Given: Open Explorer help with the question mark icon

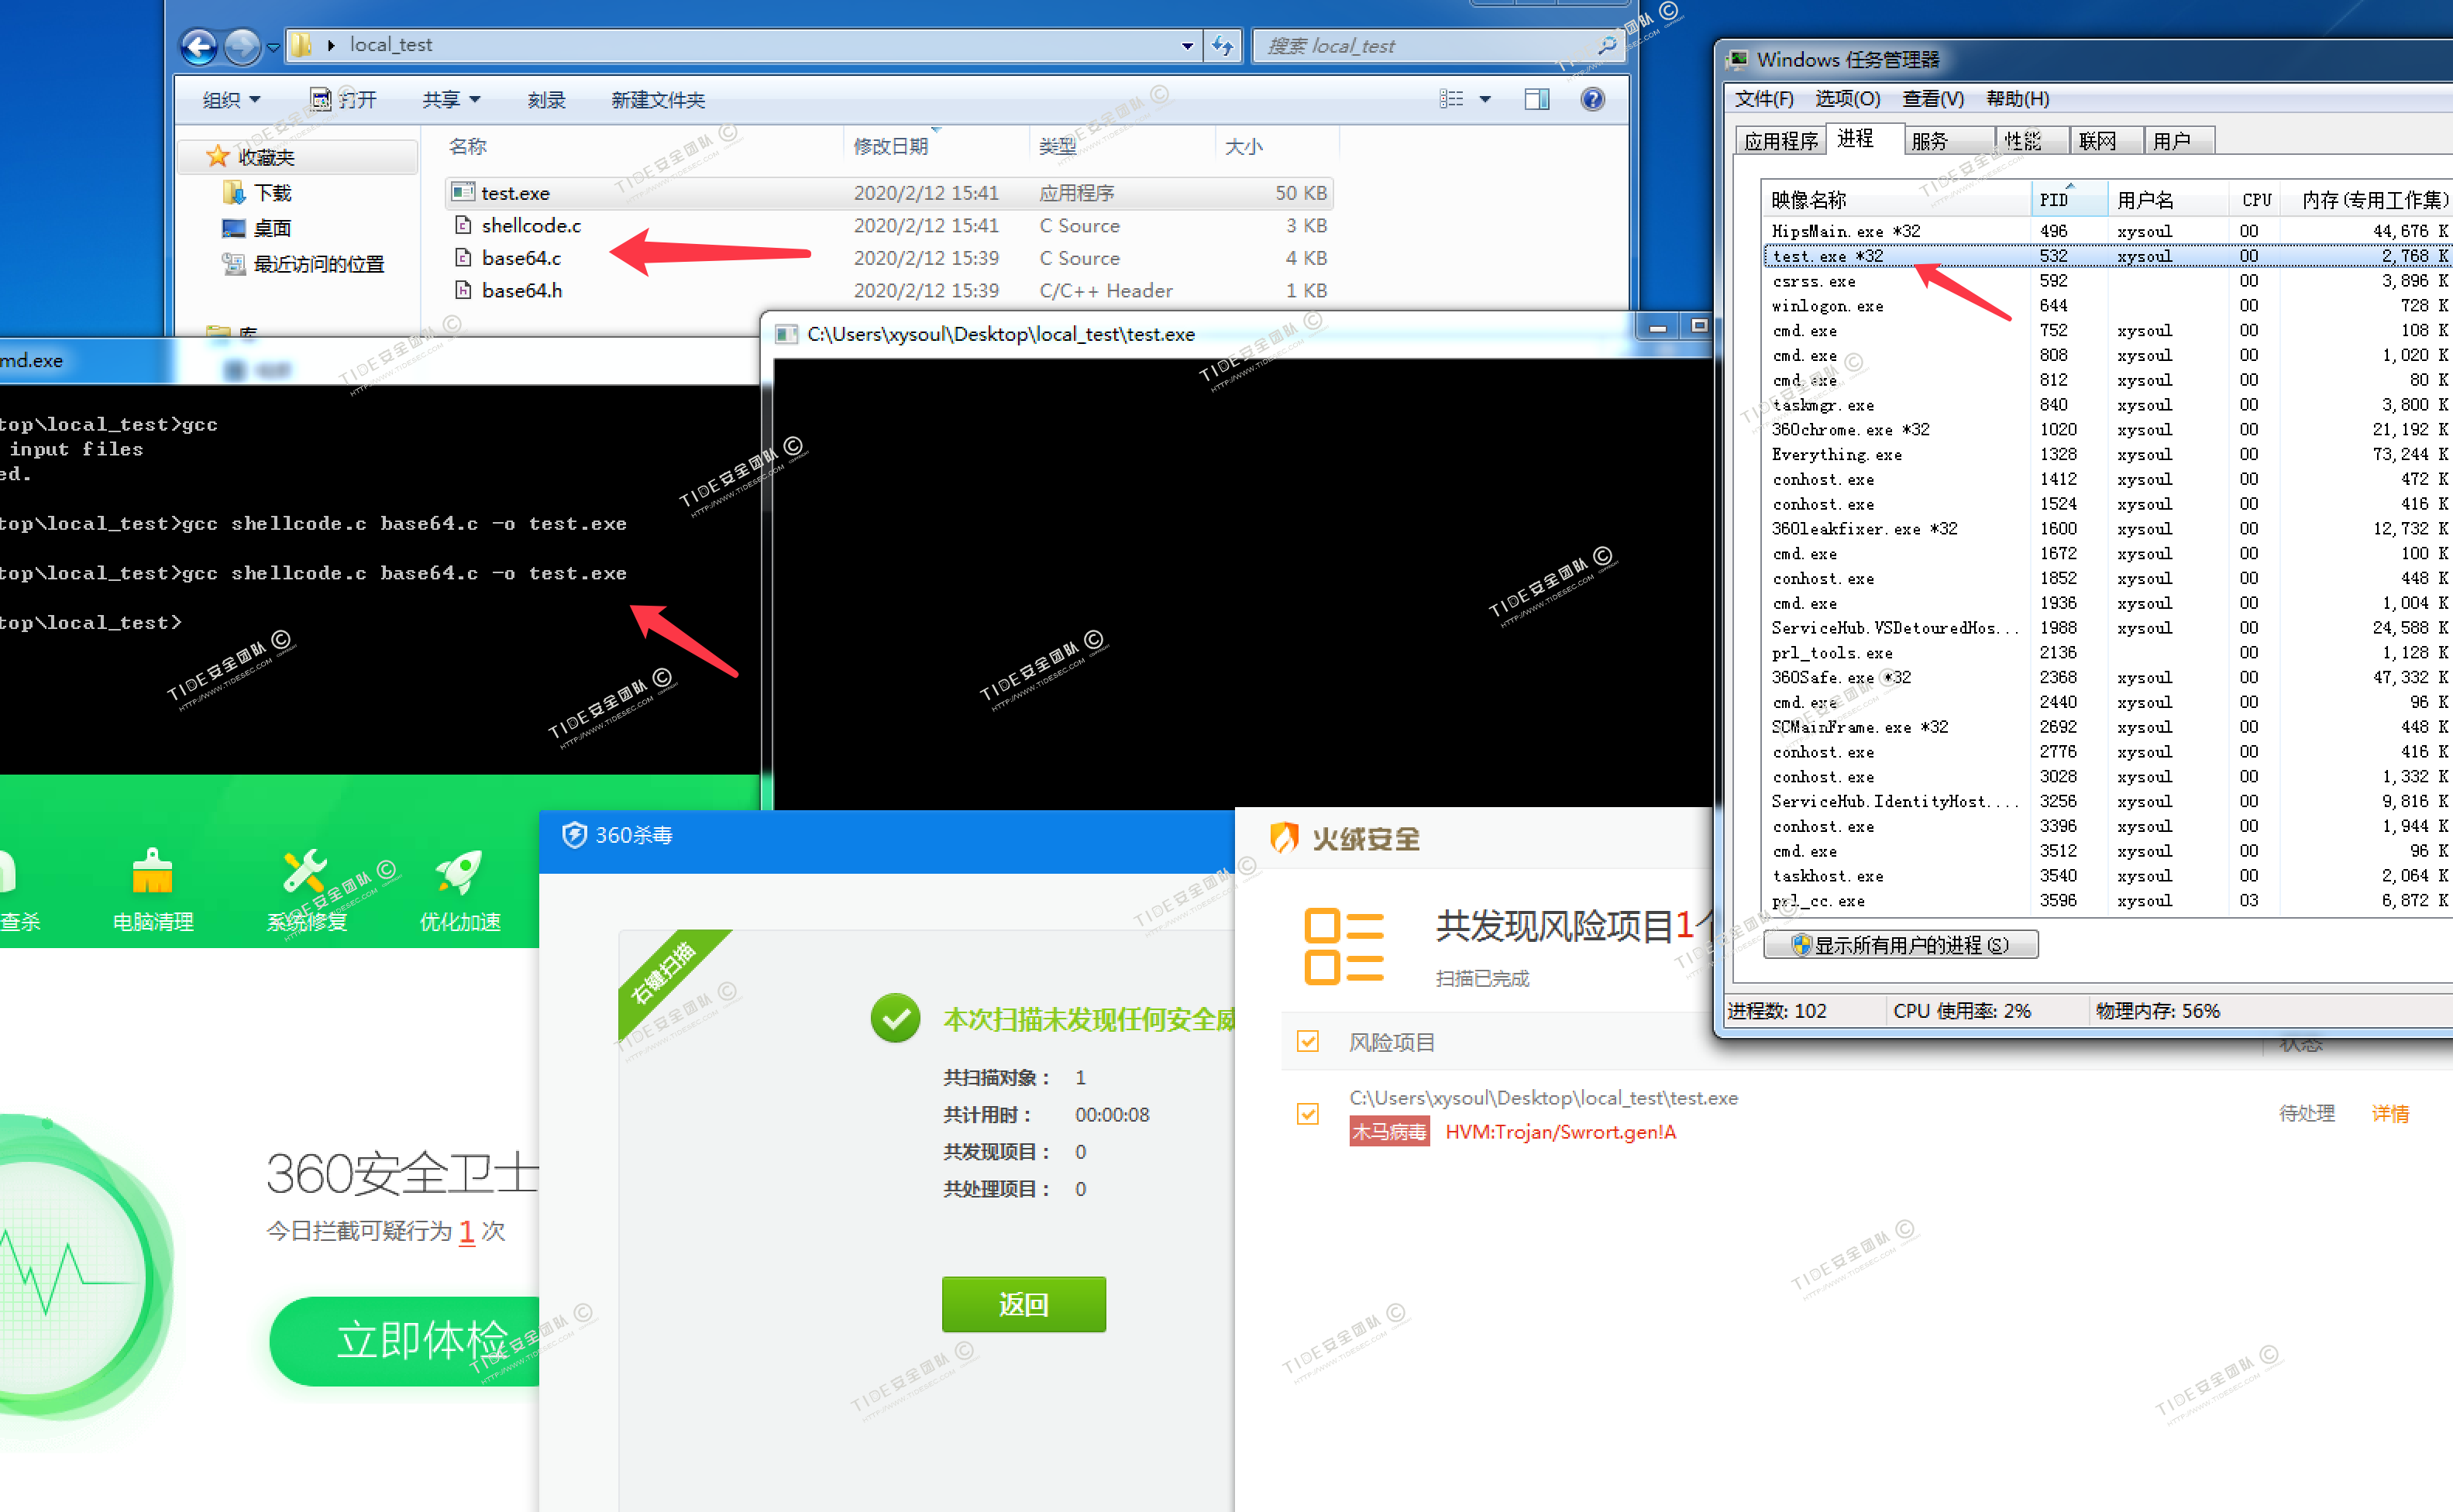Looking at the screenshot, I should (1592, 99).
